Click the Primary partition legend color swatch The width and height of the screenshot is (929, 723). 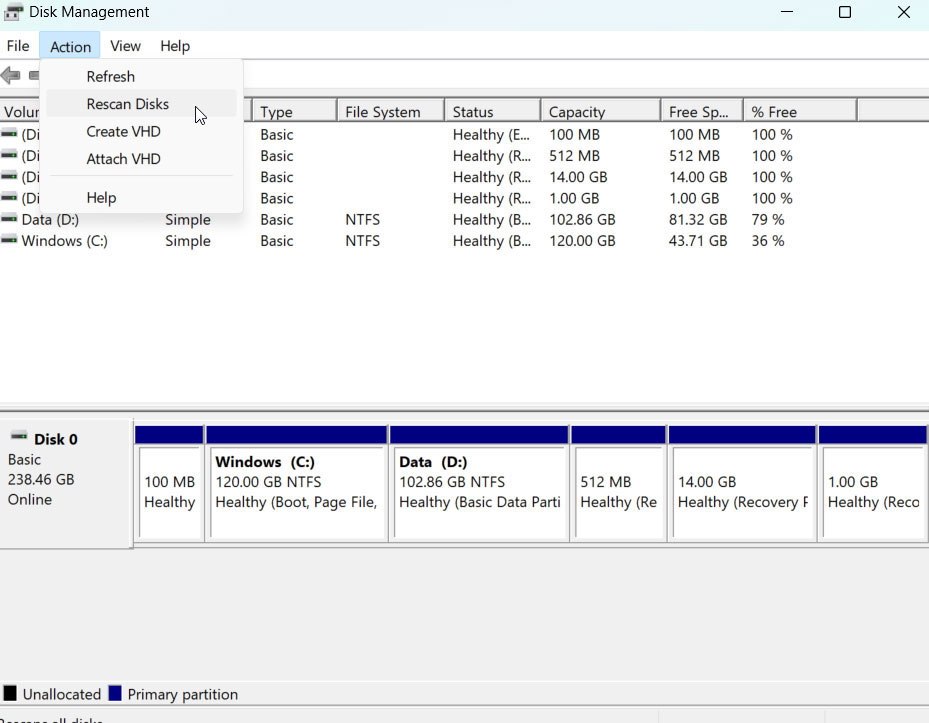(113, 694)
